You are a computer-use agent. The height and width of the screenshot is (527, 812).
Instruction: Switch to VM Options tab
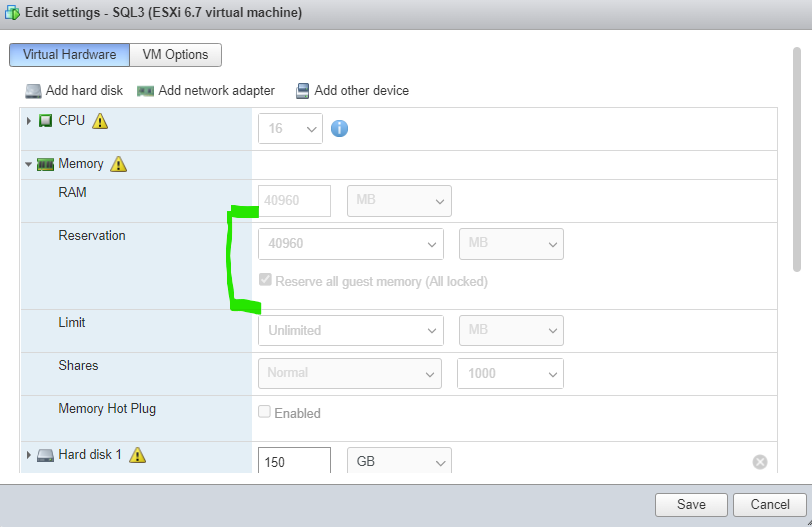176,55
